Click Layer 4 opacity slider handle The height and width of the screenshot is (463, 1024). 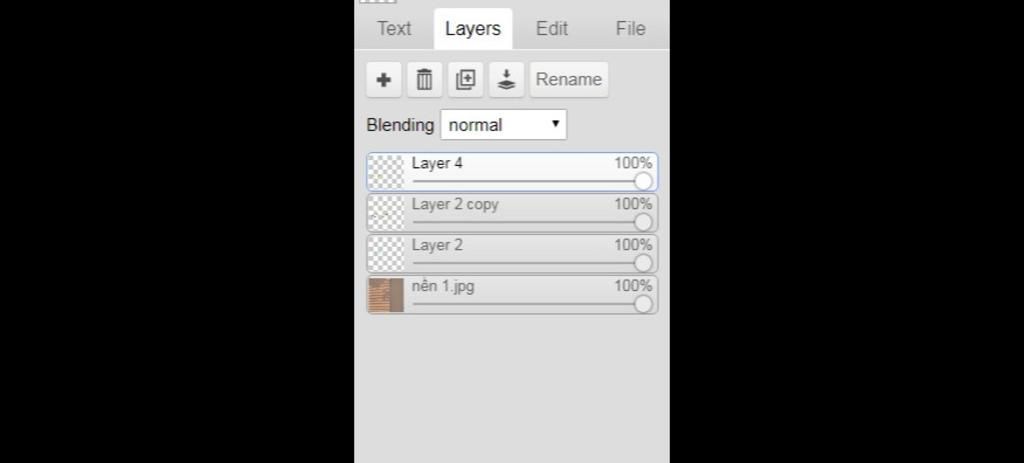tap(643, 182)
